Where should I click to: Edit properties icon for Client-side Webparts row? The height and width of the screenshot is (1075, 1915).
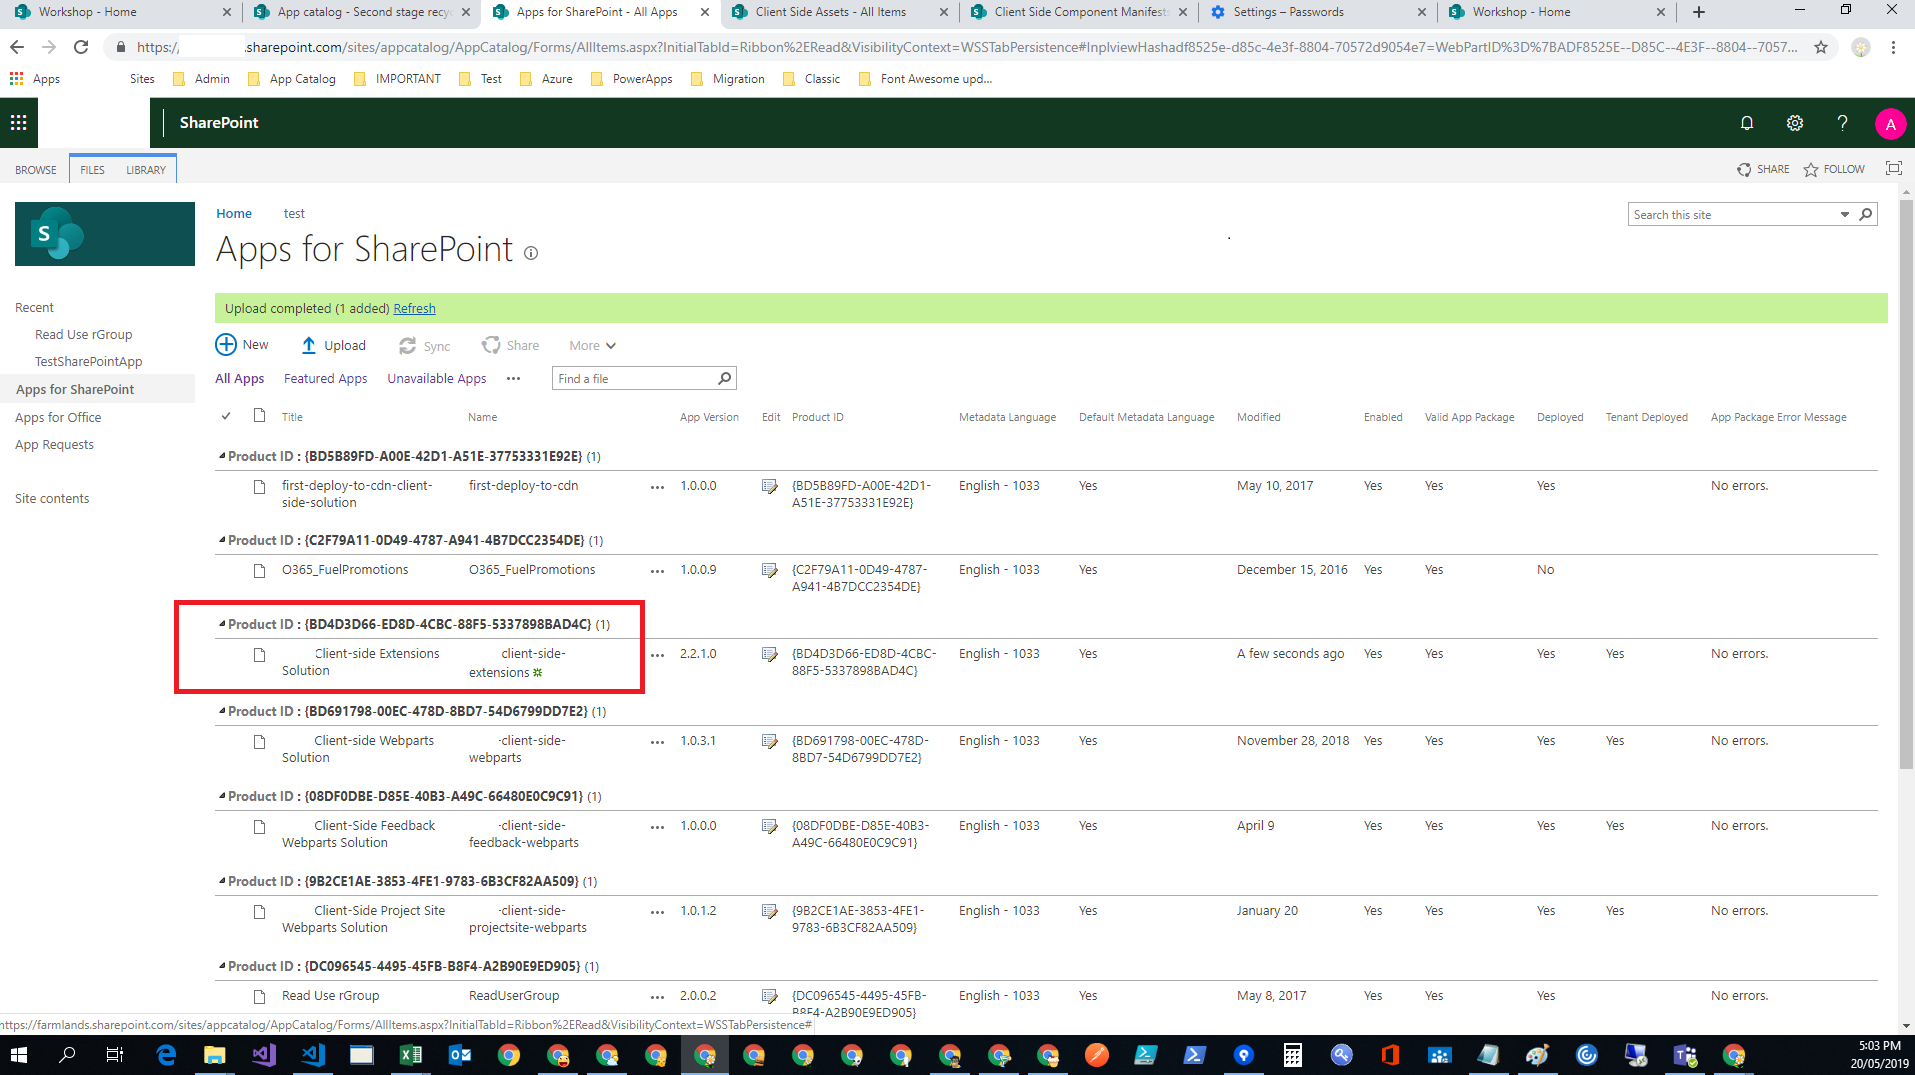769,741
